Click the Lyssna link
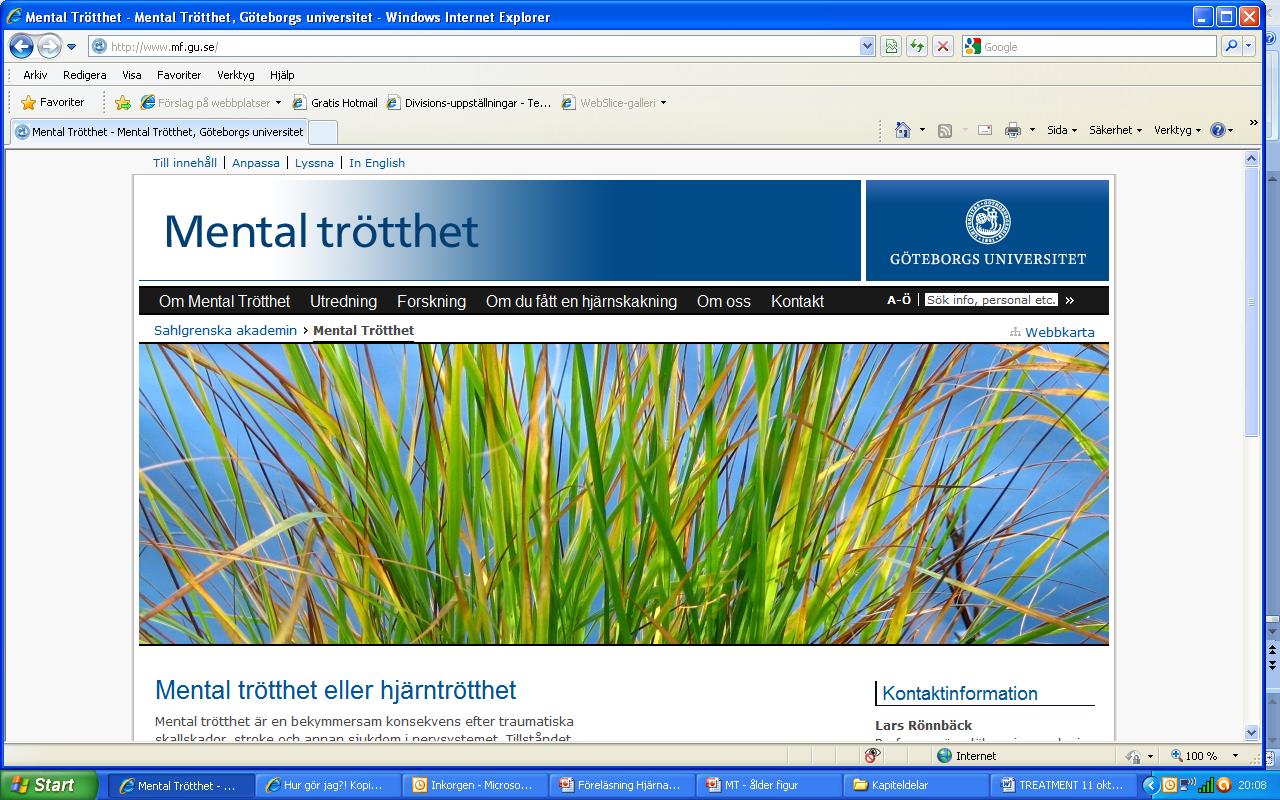This screenshot has height=800, width=1280. point(314,163)
